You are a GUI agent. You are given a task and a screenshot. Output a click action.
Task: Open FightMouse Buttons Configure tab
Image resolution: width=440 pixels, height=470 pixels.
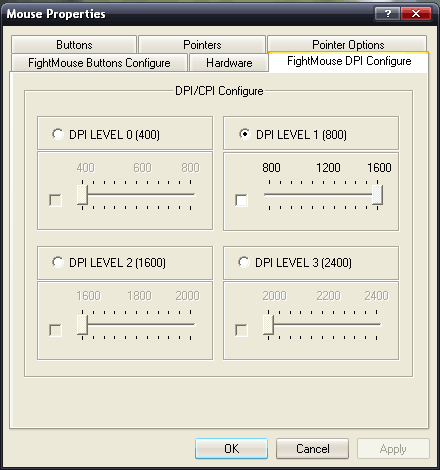tap(99, 63)
